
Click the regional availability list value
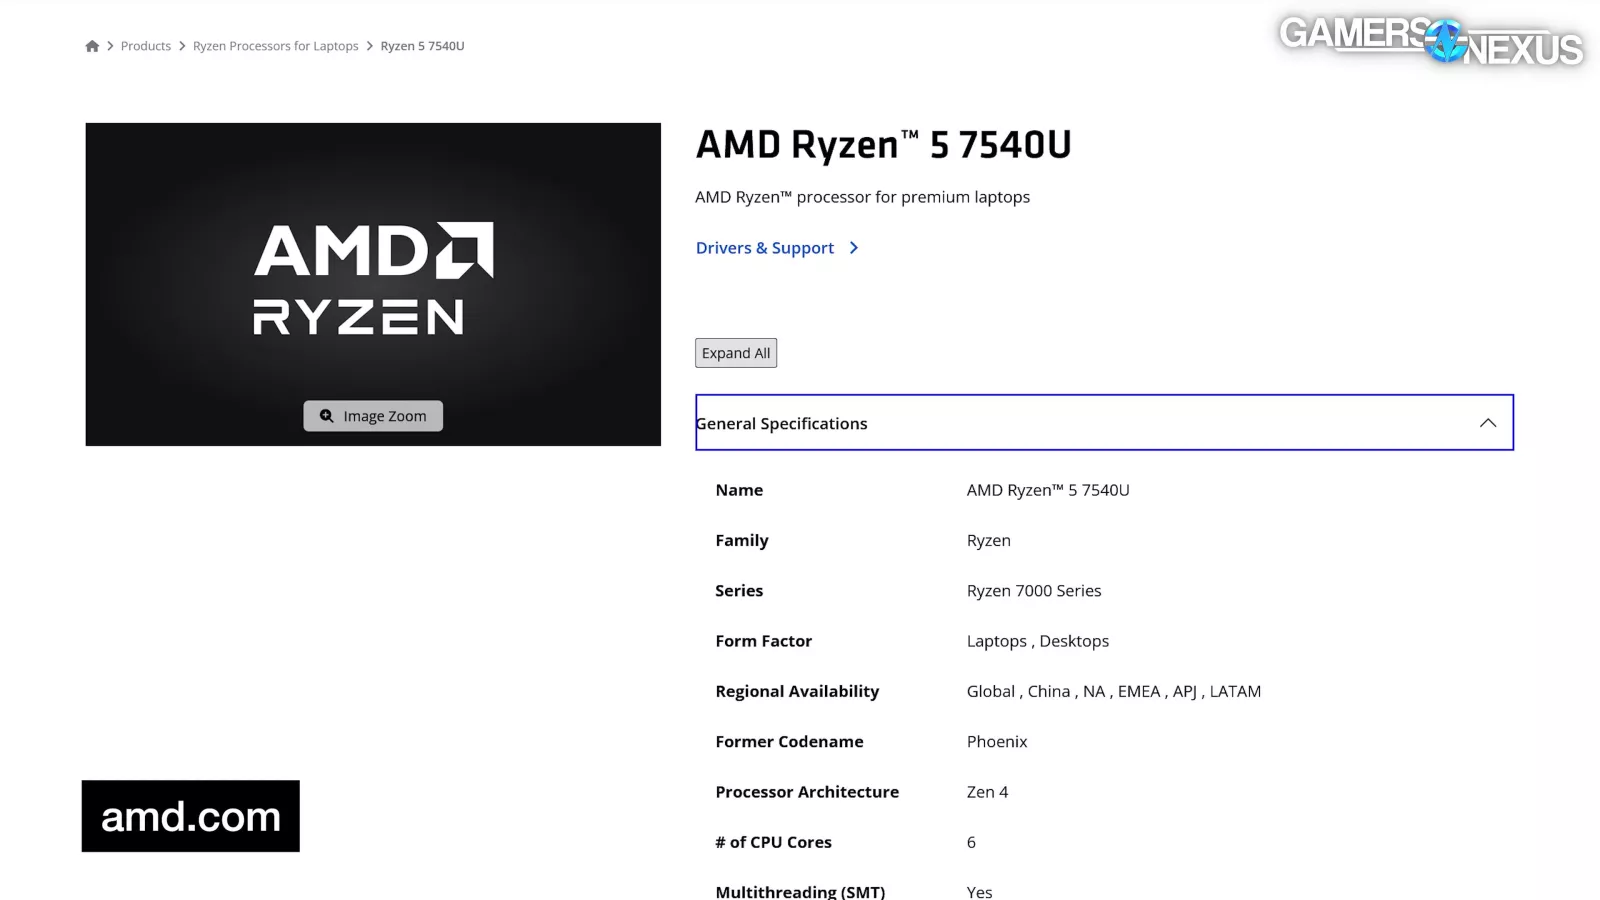tap(1114, 691)
